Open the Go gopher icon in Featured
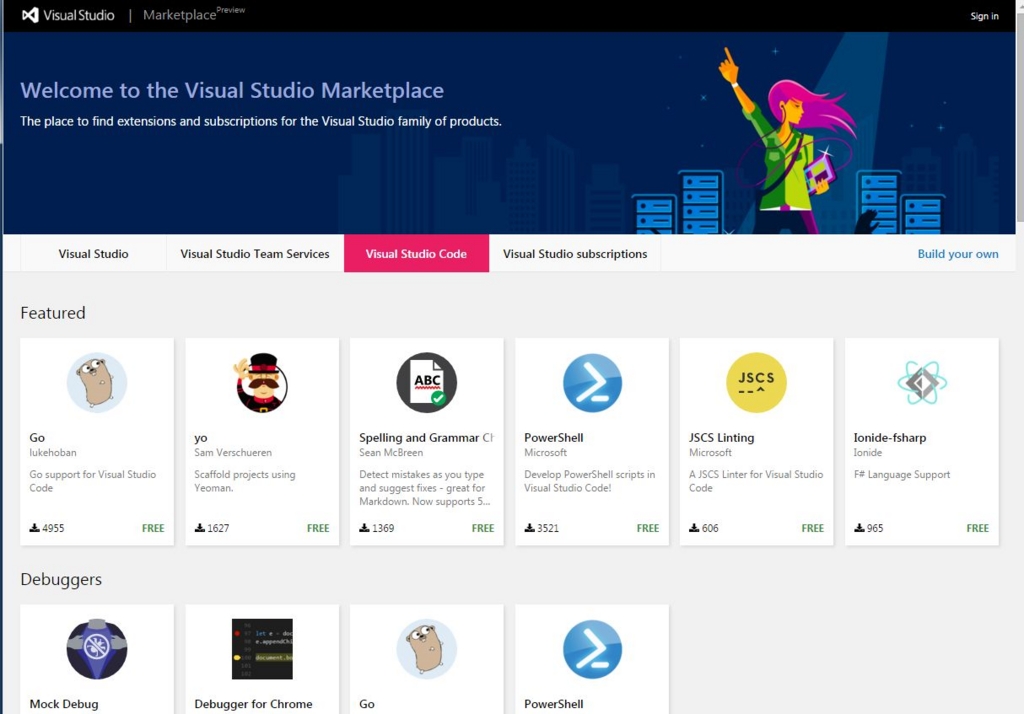This screenshot has height=714, width=1024. (x=97, y=383)
